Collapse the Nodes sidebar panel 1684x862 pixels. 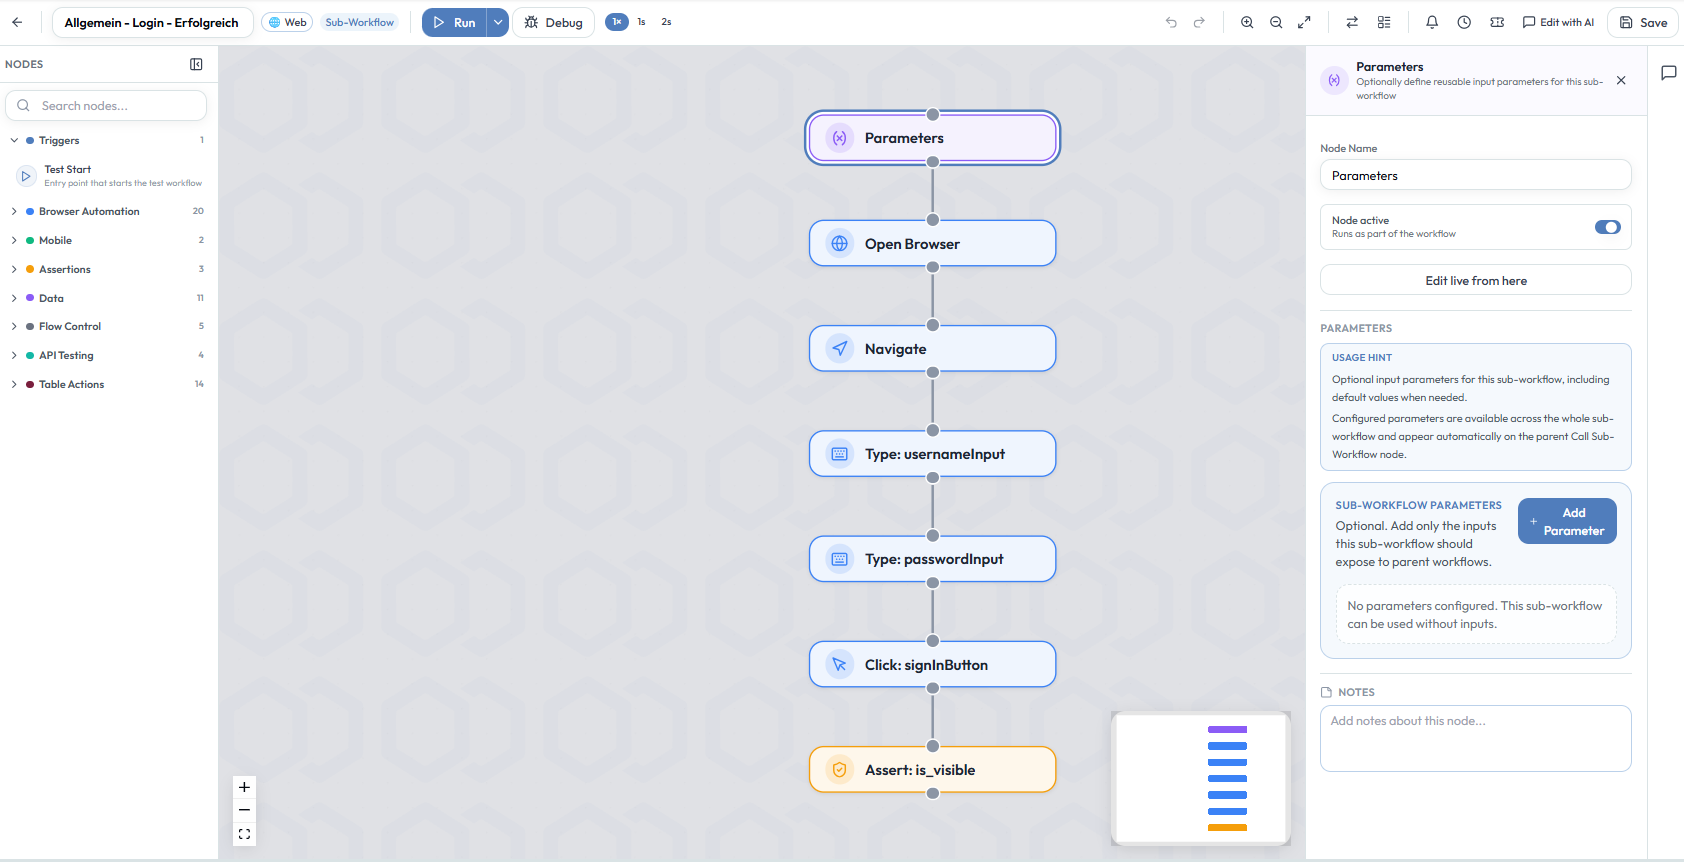[x=196, y=64]
